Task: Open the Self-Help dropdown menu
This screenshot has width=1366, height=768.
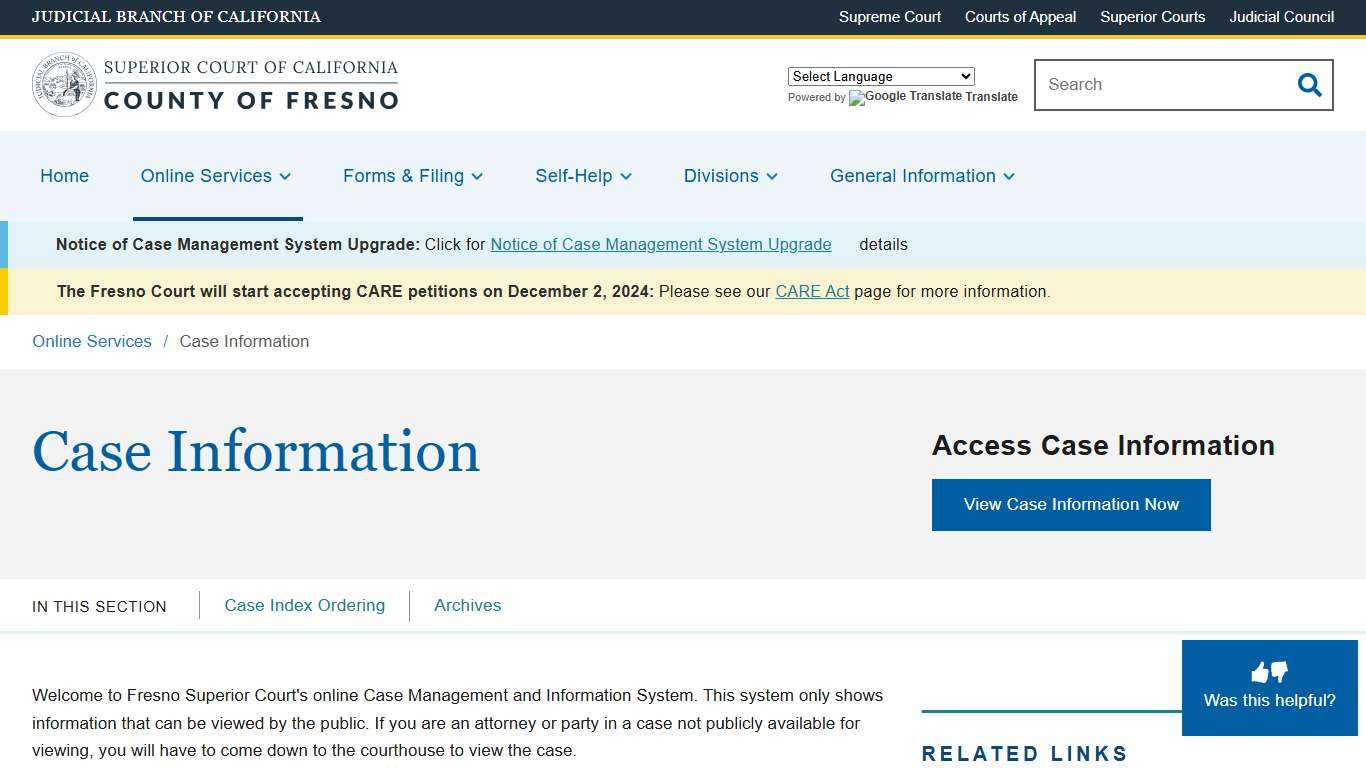Action: click(626, 176)
